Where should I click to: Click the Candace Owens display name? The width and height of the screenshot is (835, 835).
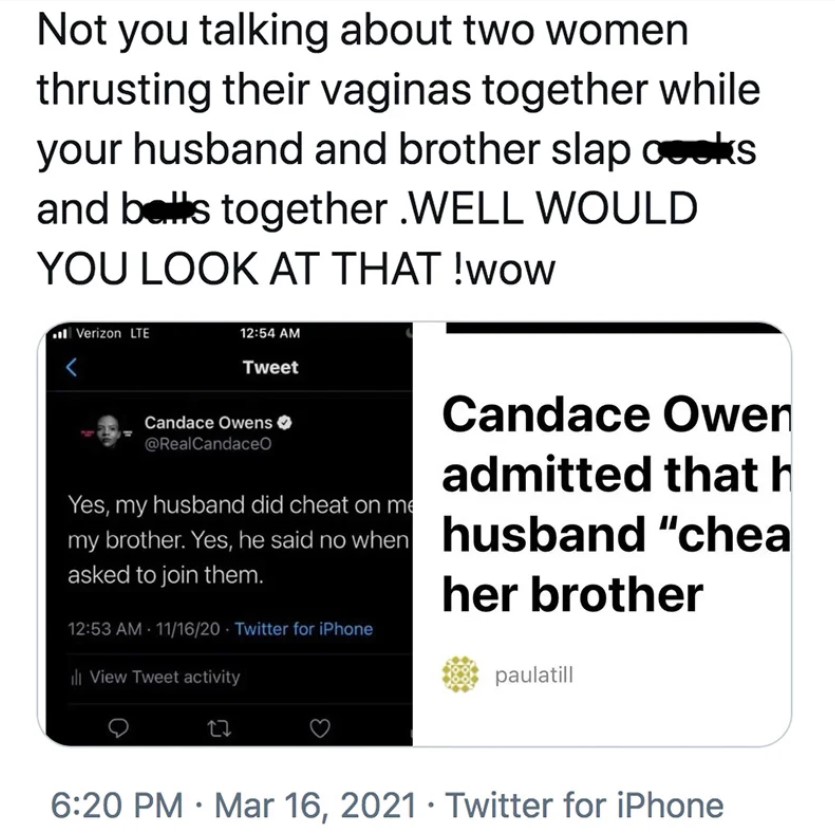pyautogui.click(x=208, y=423)
